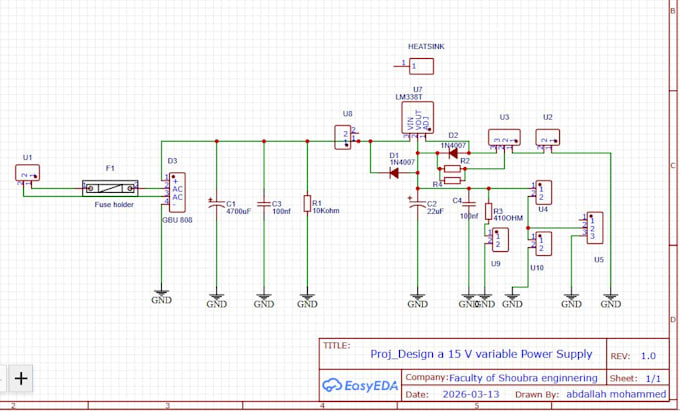Click the '100nf' label beside C3

281,211
